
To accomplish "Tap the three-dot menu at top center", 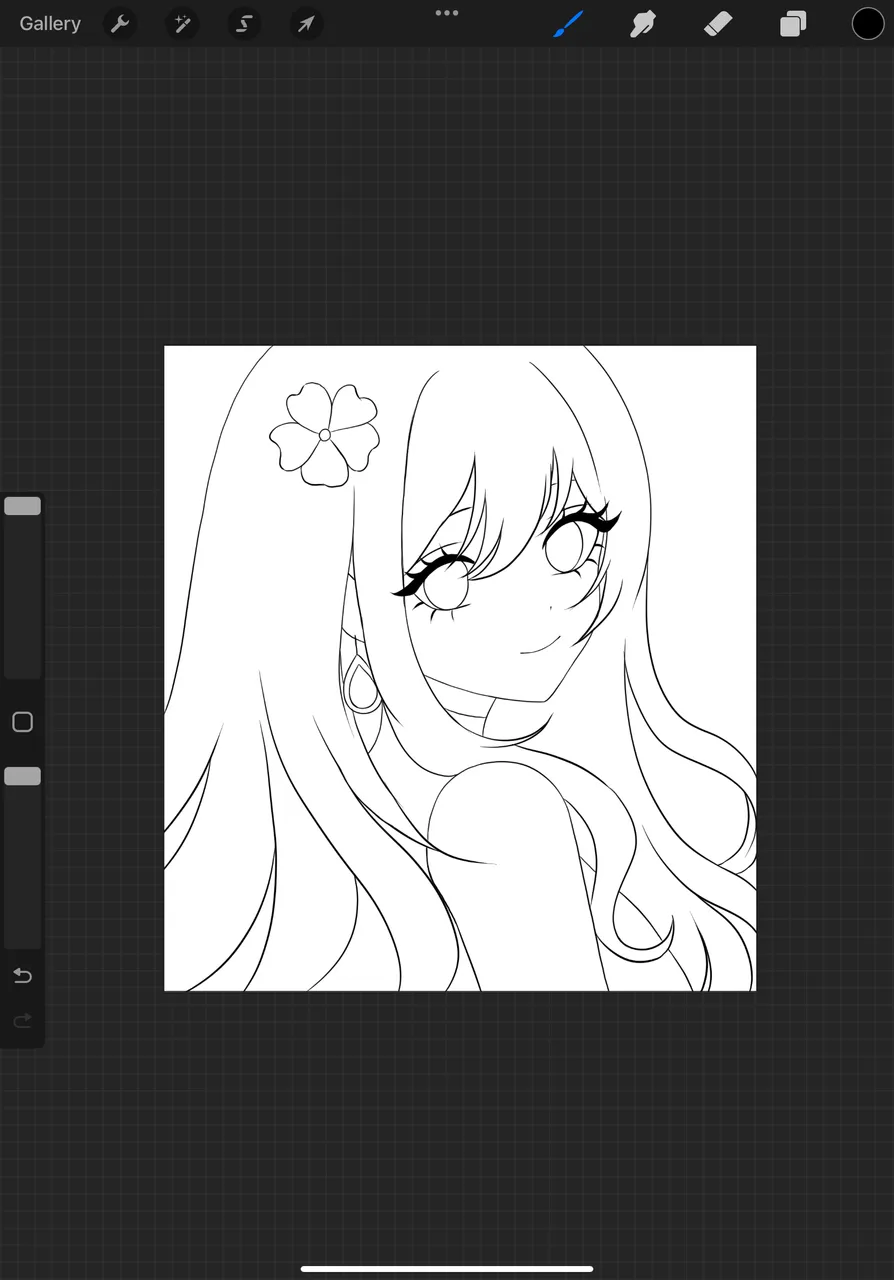I will click(x=447, y=13).
